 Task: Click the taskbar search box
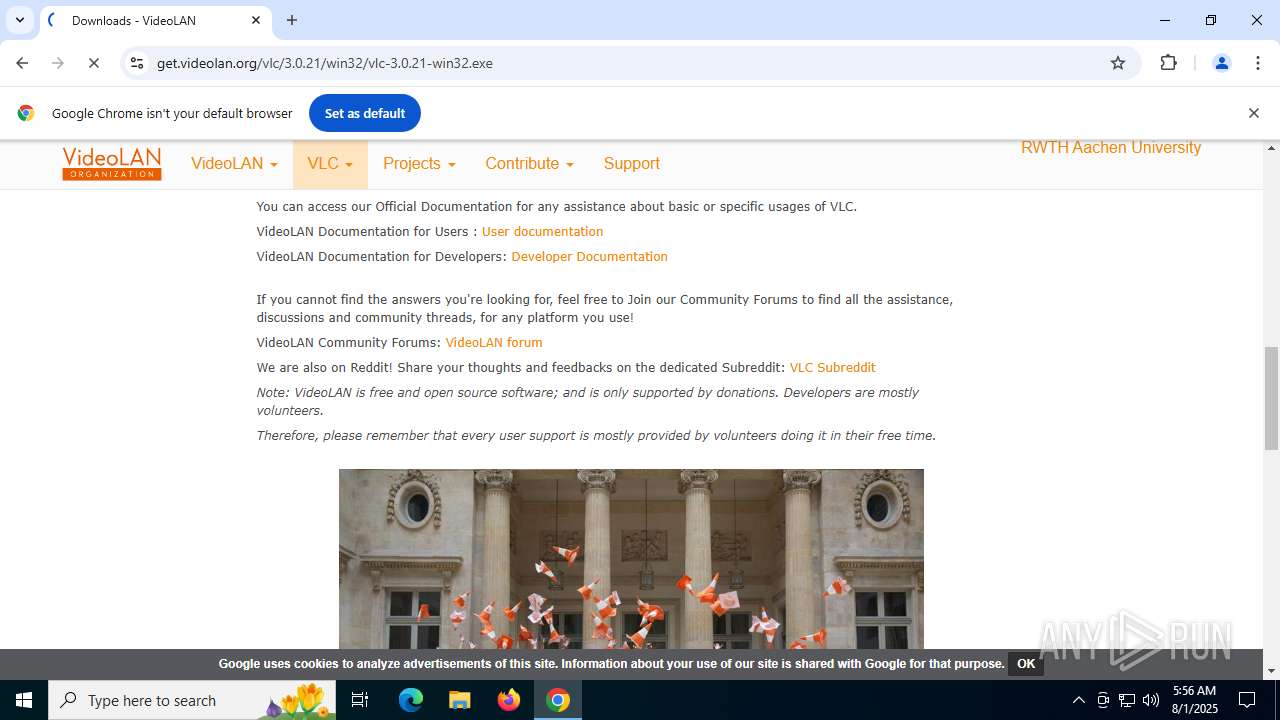192,700
